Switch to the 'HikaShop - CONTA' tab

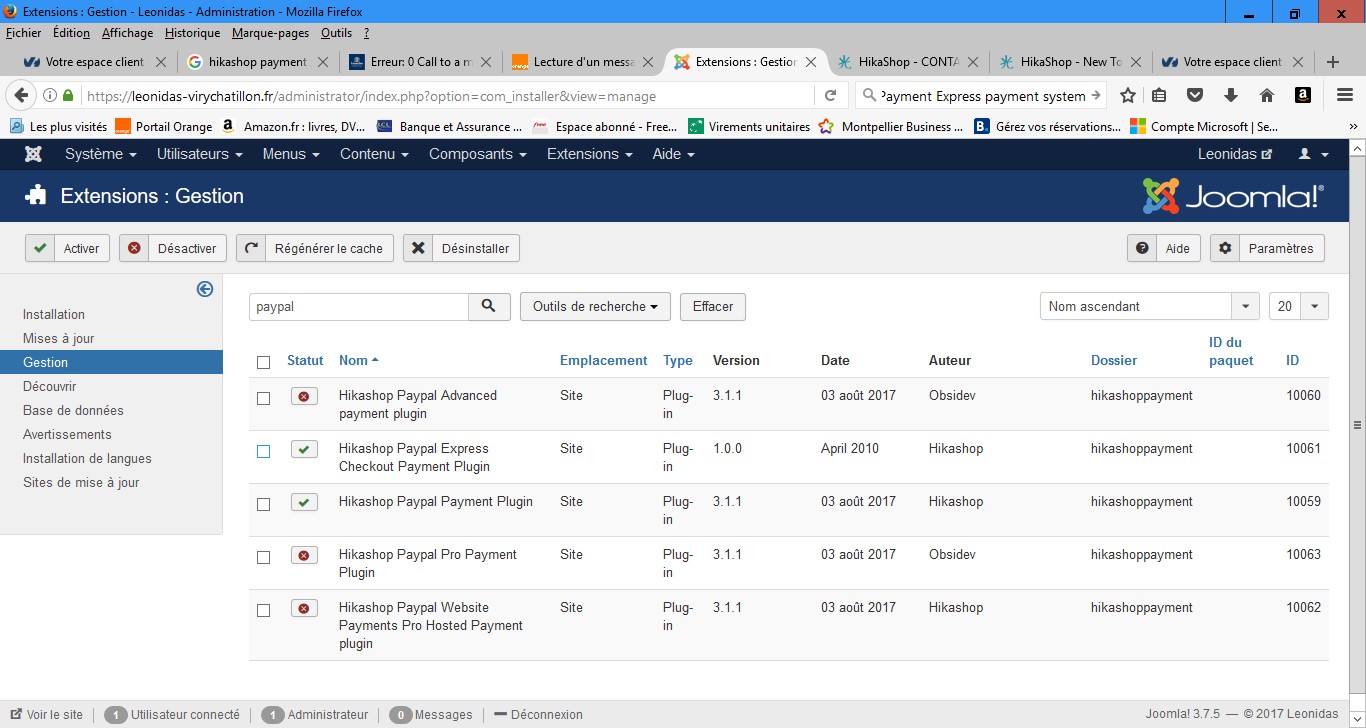(908, 62)
